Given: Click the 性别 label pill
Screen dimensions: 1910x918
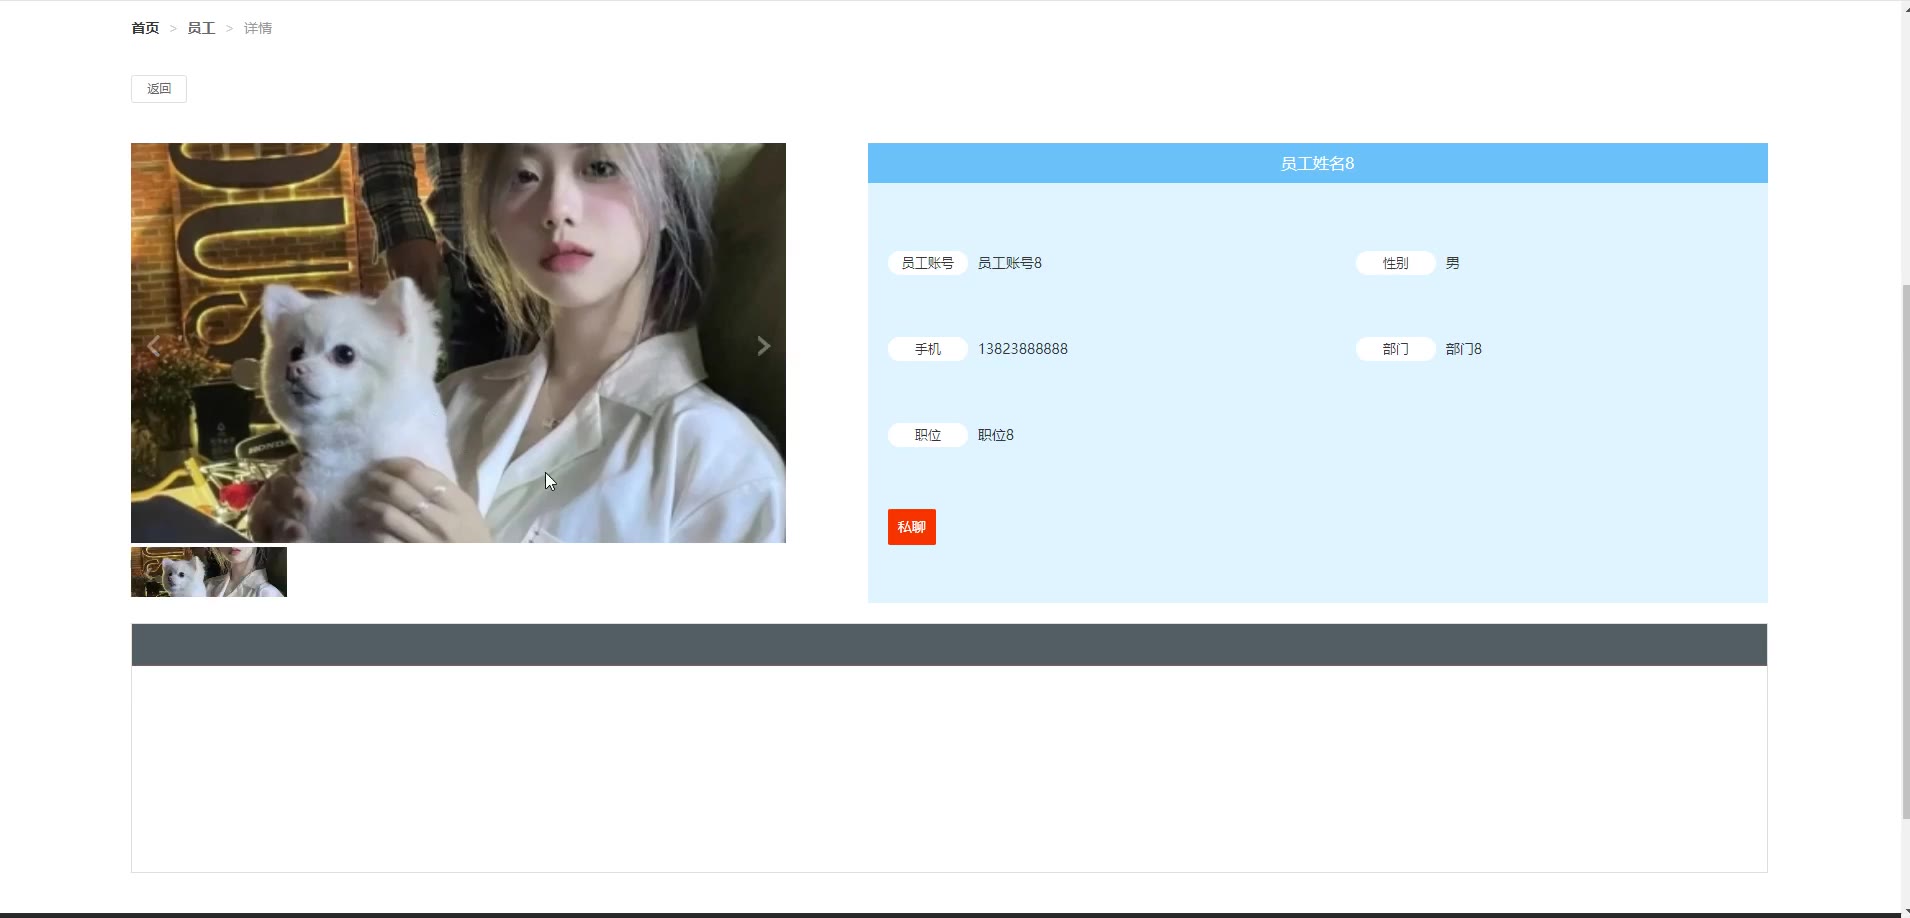Looking at the screenshot, I should [x=1396, y=263].
